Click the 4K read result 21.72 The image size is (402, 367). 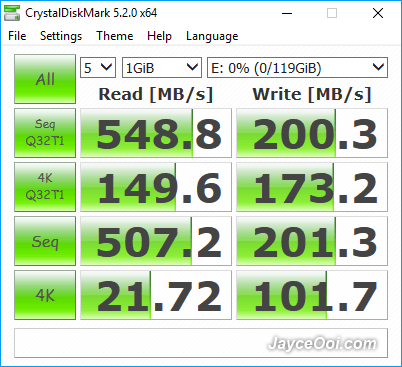point(156,295)
